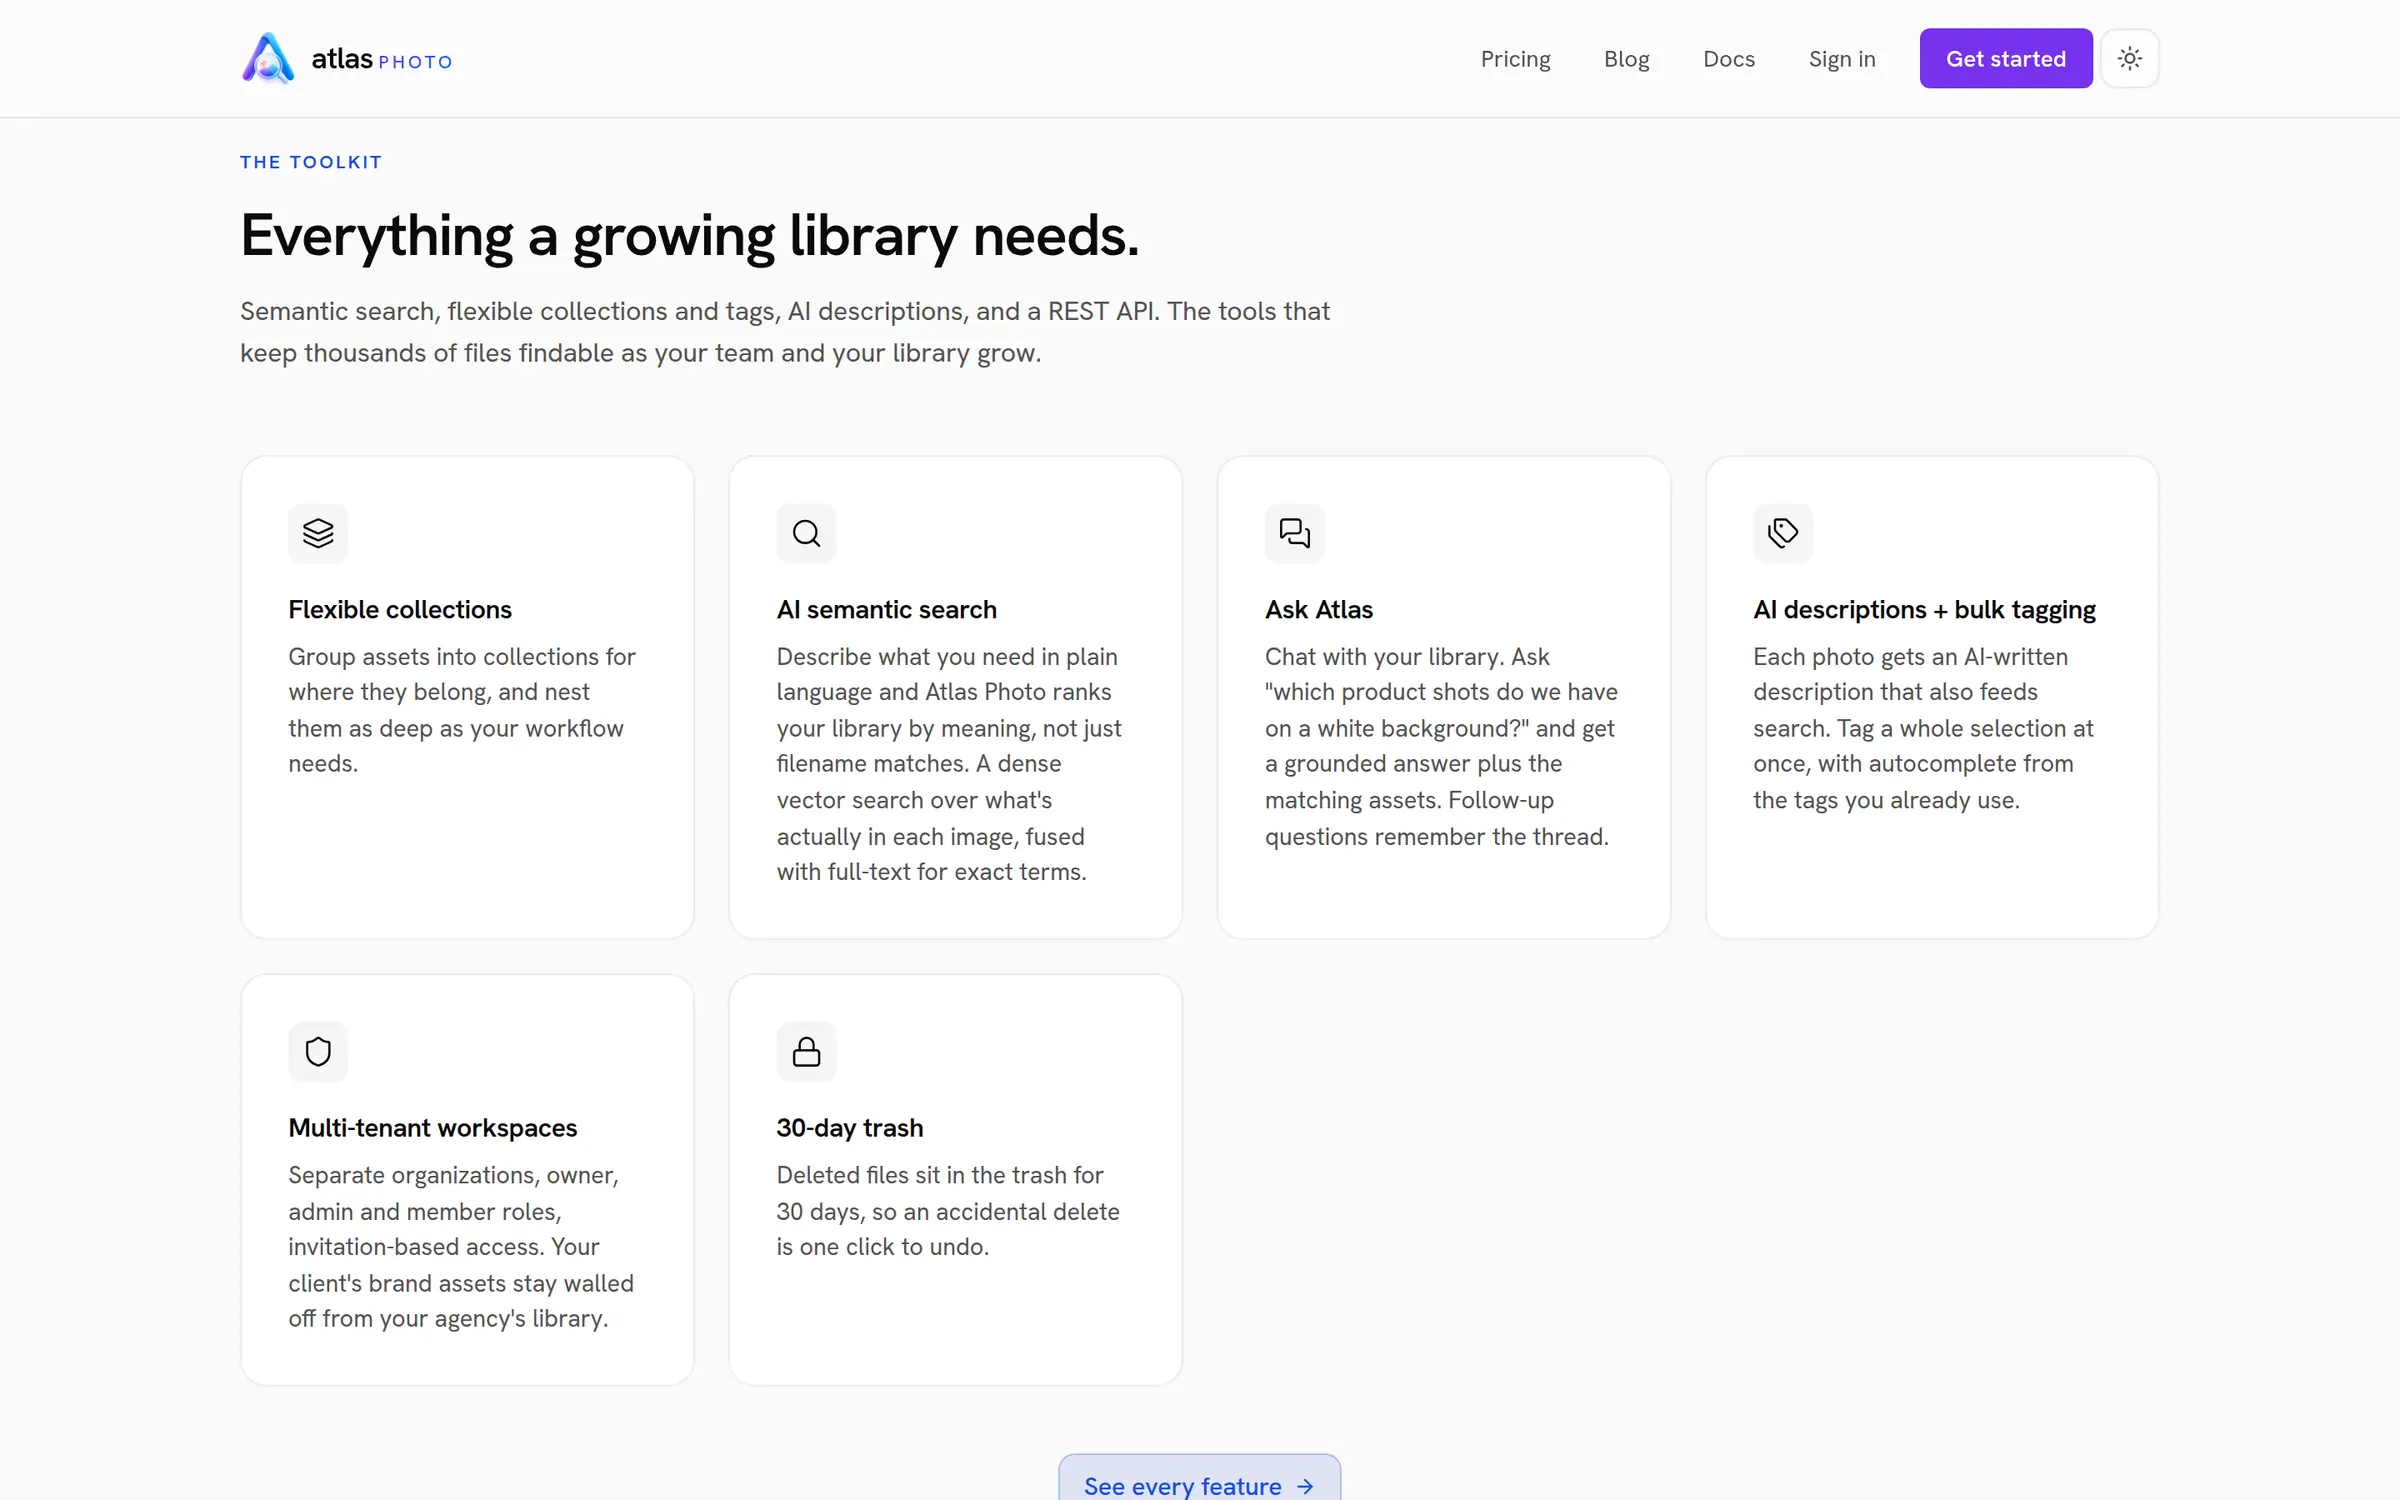Click the Chat with your library description

pos(1441,746)
